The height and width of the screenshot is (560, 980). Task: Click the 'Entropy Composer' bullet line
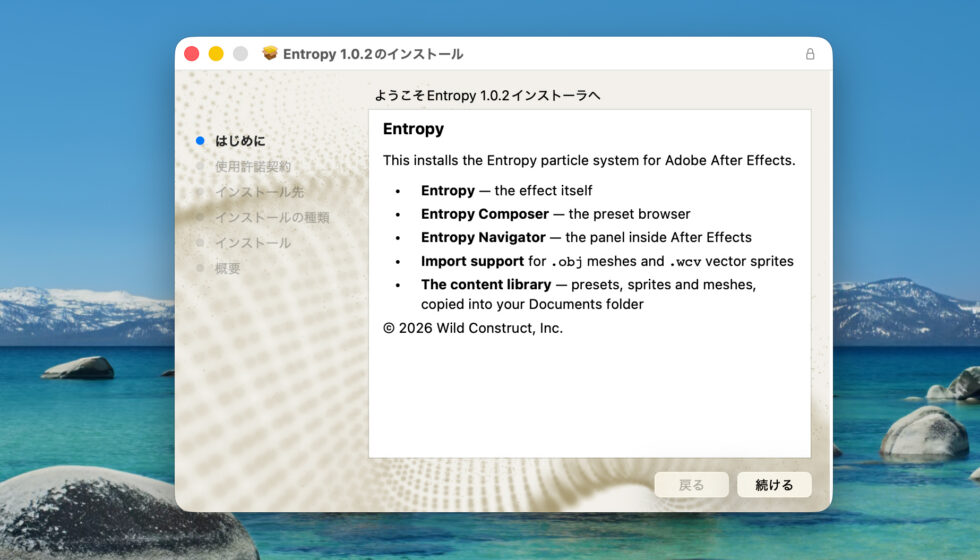click(x=556, y=214)
